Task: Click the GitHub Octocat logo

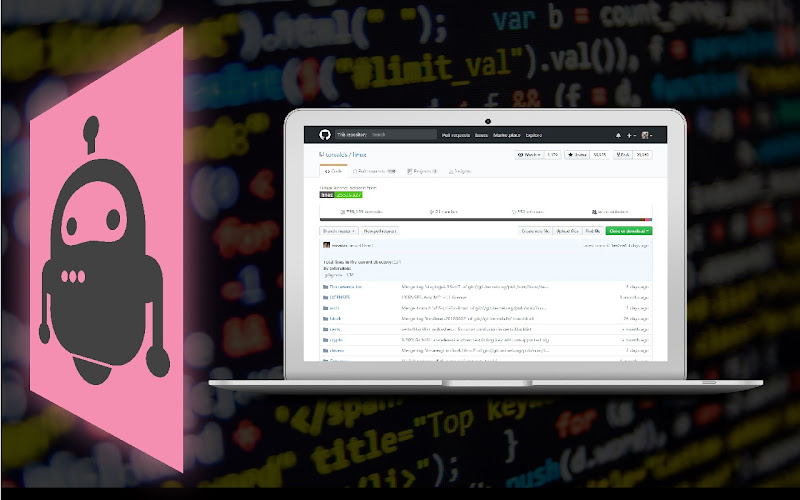Action: click(x=324, y=135)
